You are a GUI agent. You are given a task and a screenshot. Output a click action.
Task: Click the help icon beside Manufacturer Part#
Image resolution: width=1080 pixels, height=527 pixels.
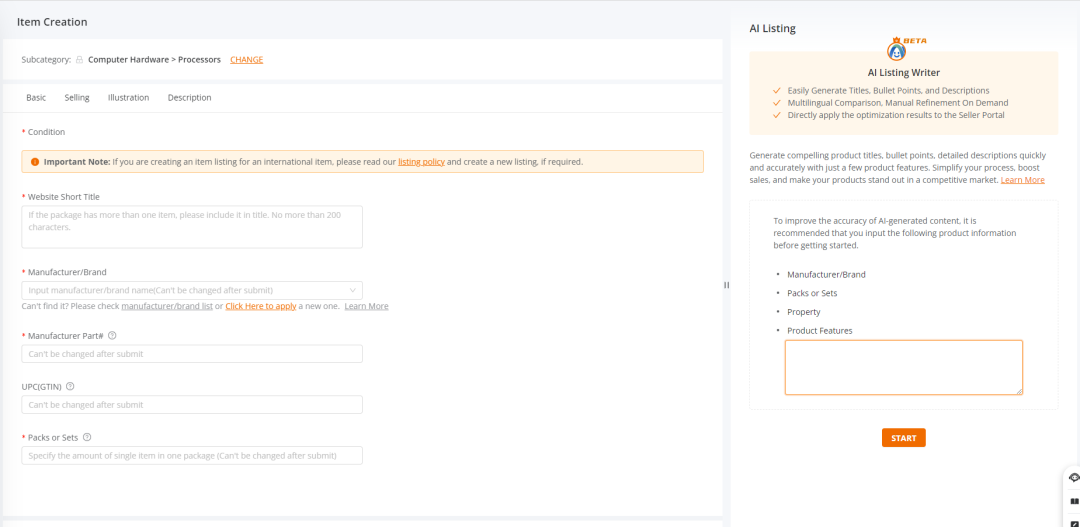(x=112, y=336)
